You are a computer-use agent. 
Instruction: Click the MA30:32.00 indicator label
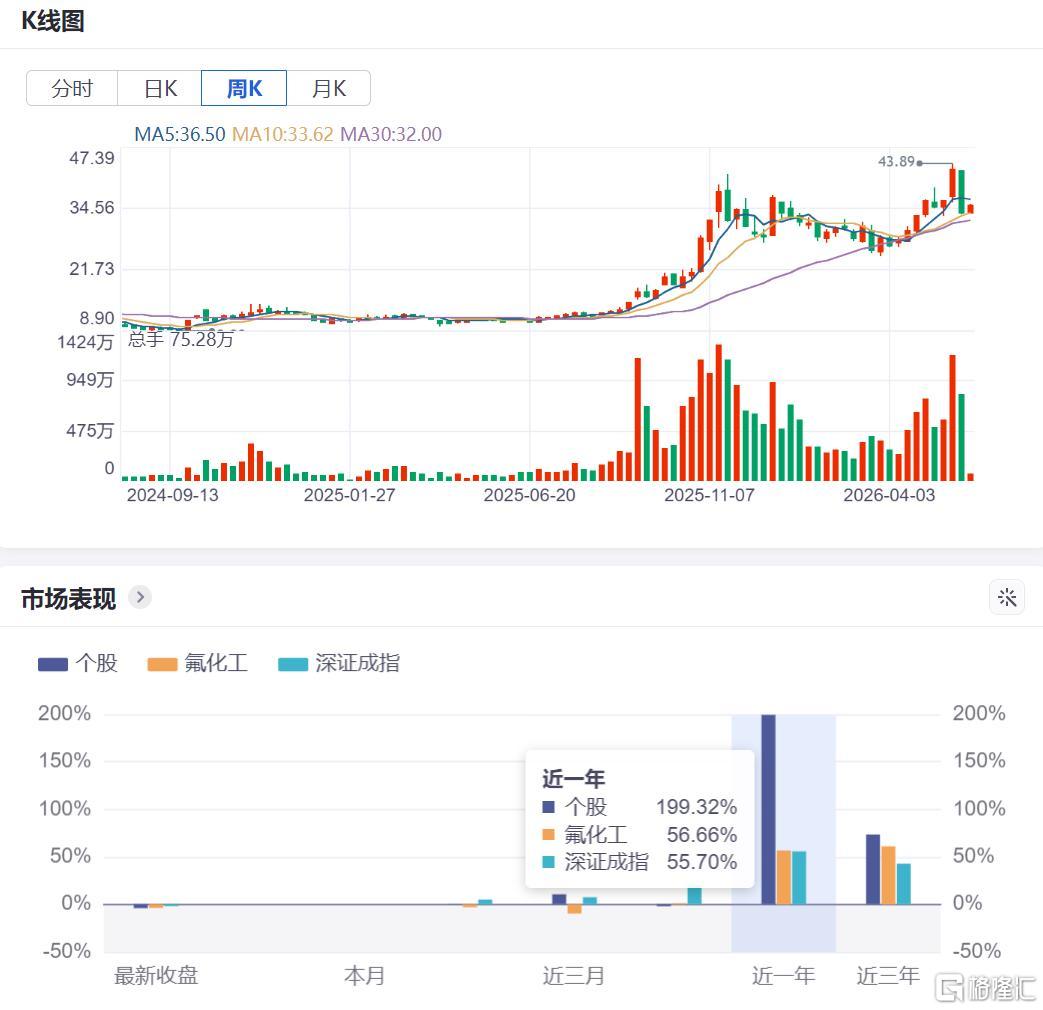tap(391, 134)
